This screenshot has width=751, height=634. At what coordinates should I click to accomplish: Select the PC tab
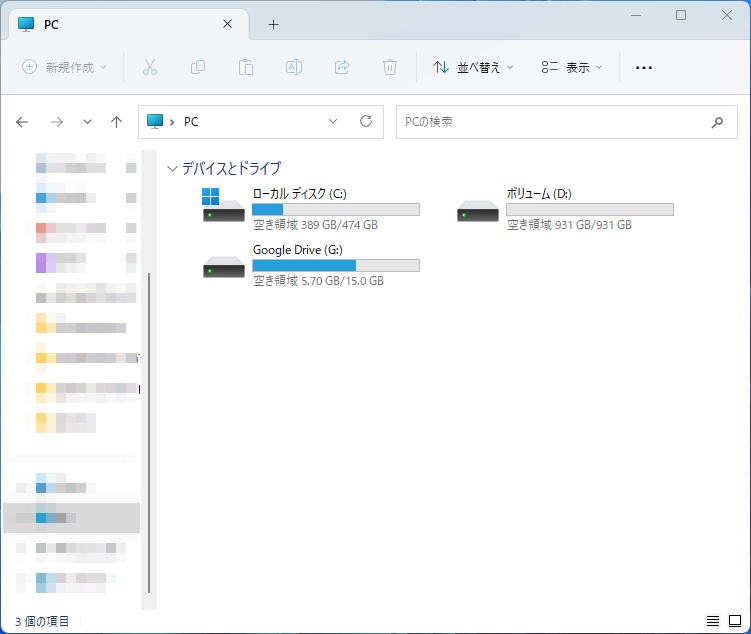[120, 24]
